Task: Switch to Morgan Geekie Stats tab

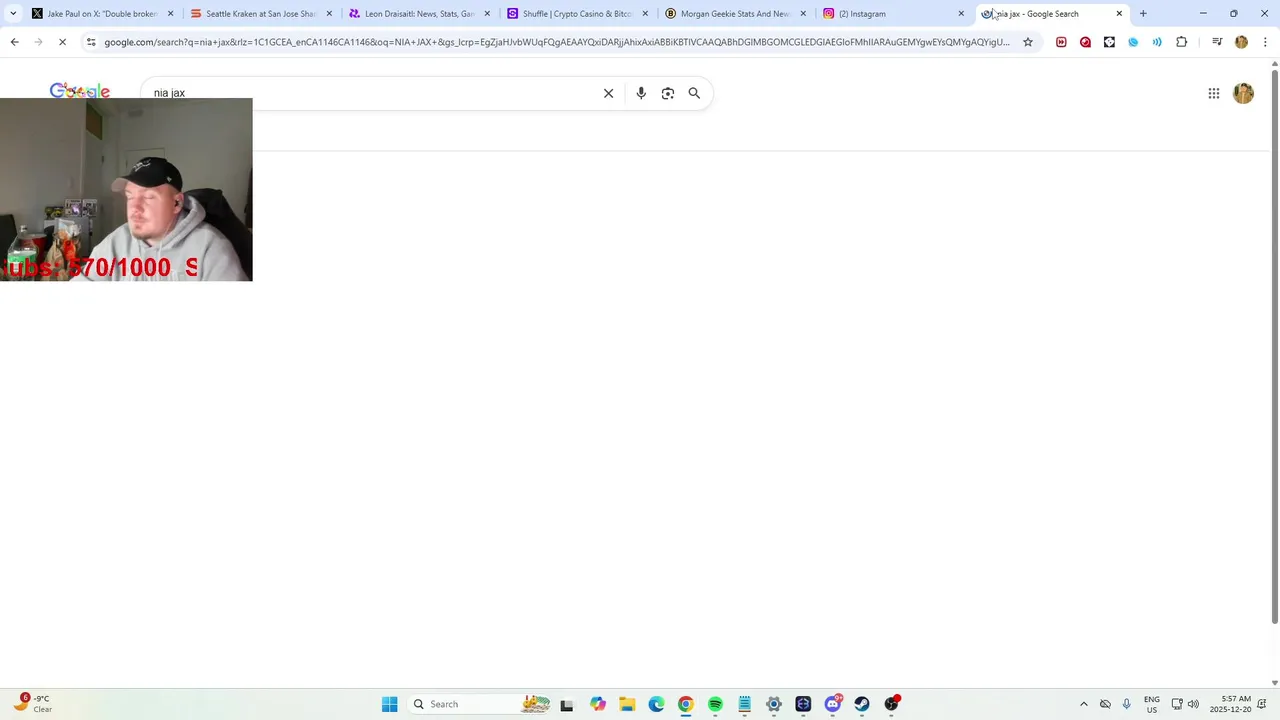Action: (x=735, y=14)
